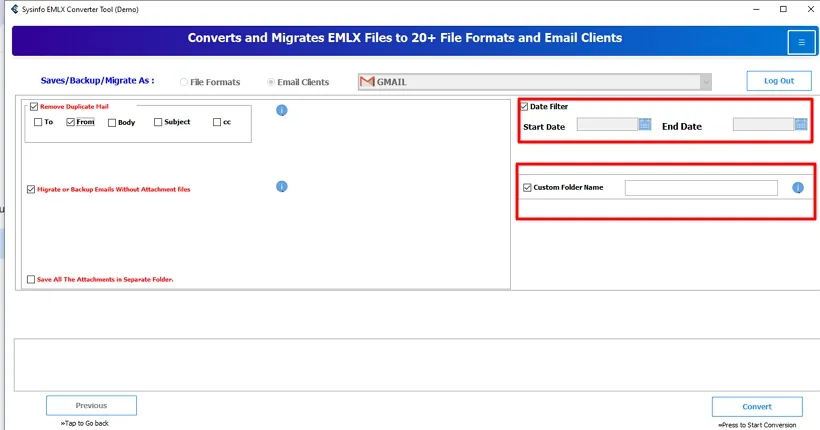Toggle the Remove Duplicate Mail checkbox
820x430 pixels.
[34, 106]
